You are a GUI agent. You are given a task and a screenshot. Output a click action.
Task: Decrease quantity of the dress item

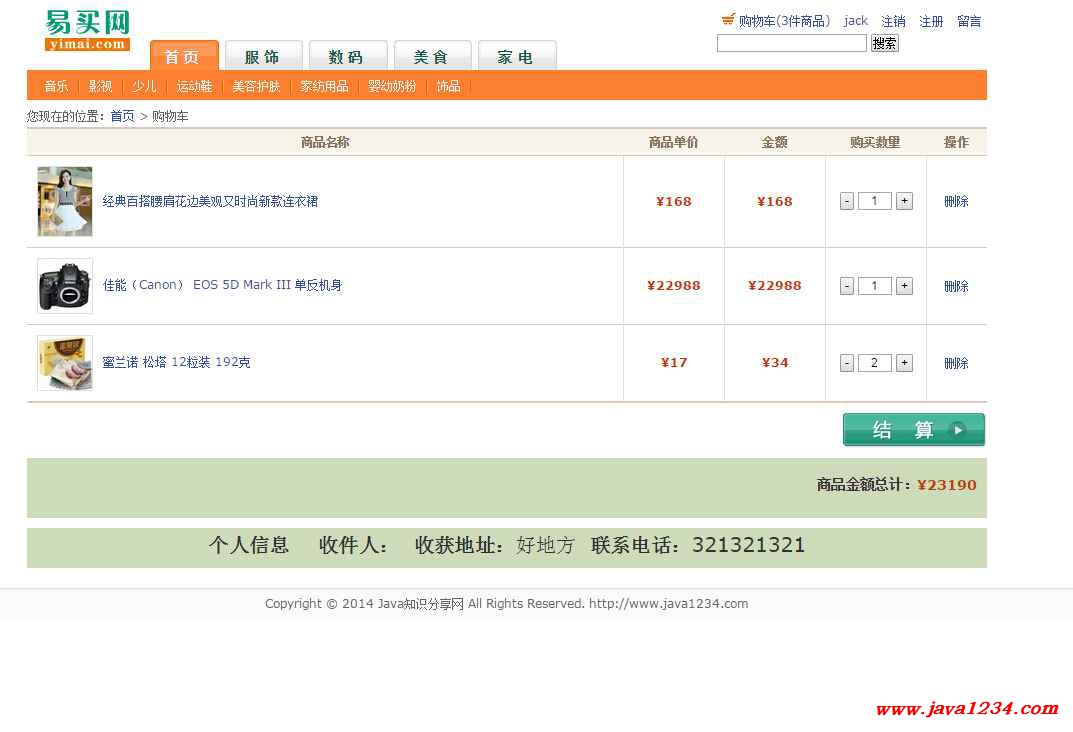(847, 201)
